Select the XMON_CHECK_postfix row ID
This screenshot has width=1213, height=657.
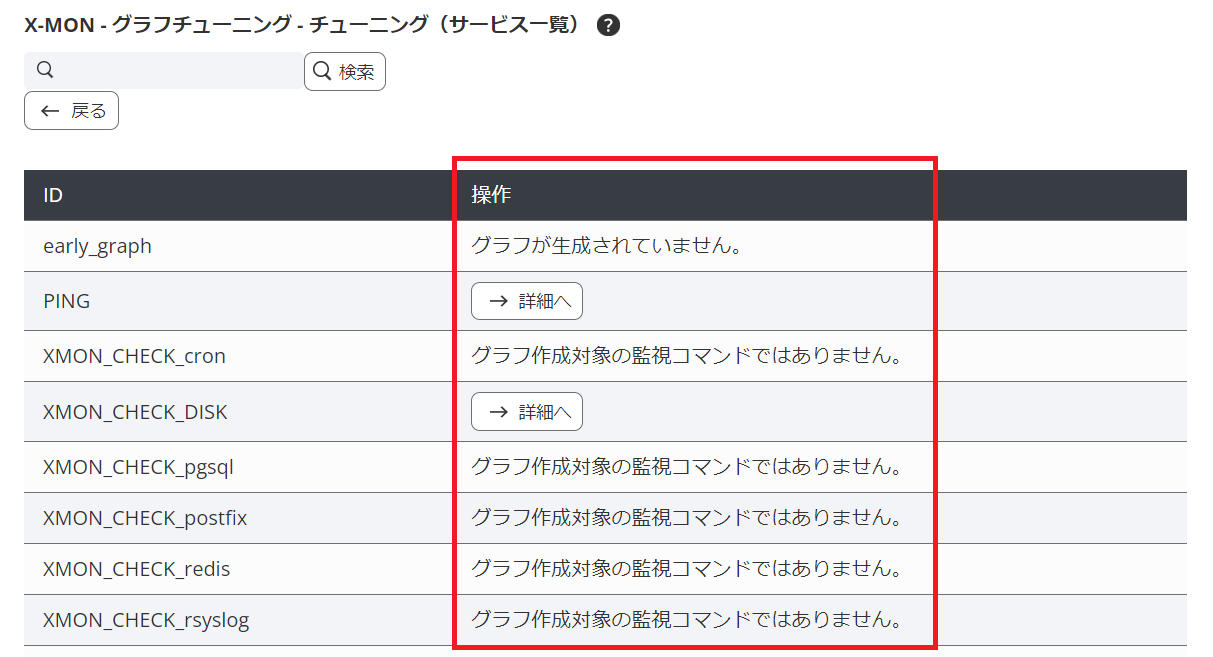[145, 518]
